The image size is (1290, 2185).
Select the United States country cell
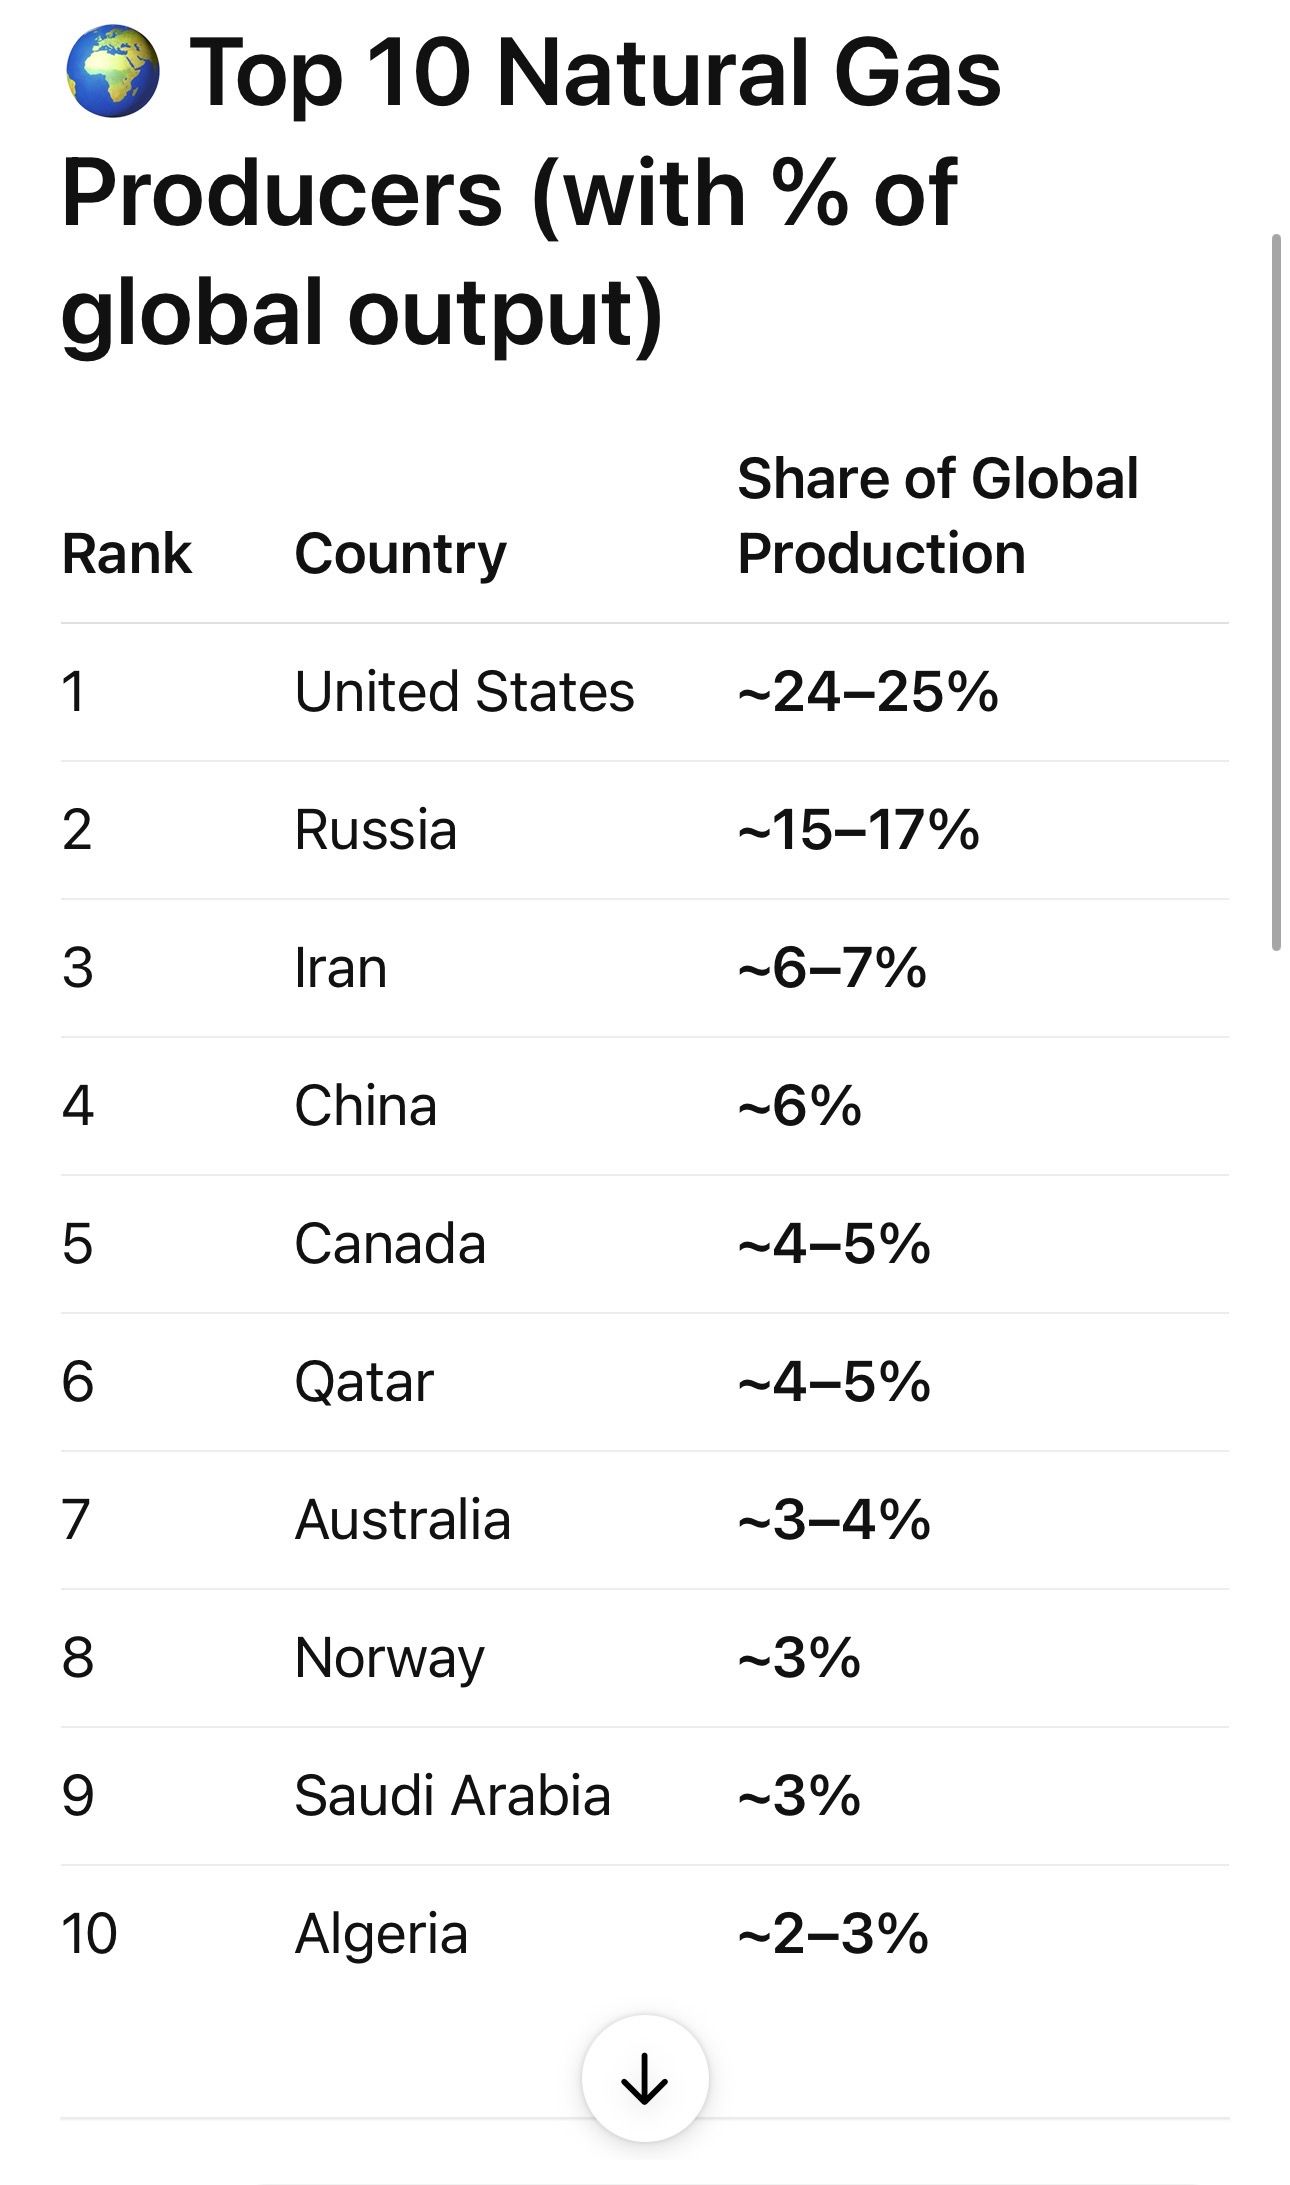(x=464, y=691)
